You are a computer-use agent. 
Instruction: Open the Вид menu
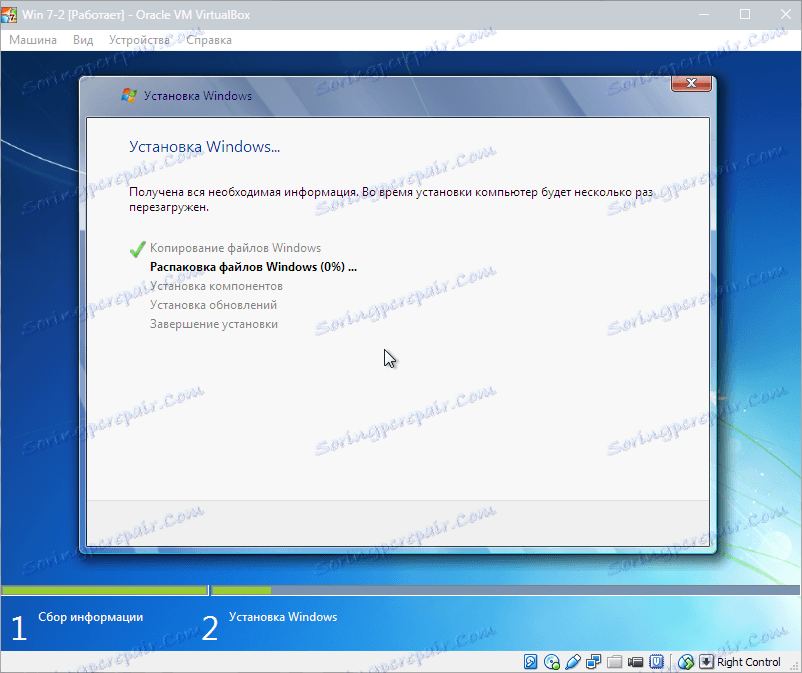click(x=82, y=40)
